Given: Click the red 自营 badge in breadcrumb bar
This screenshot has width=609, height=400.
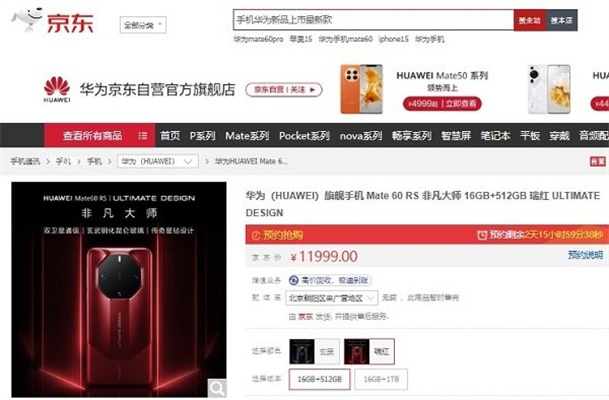Looking at the screenshot, I should (x=597, y=162).
